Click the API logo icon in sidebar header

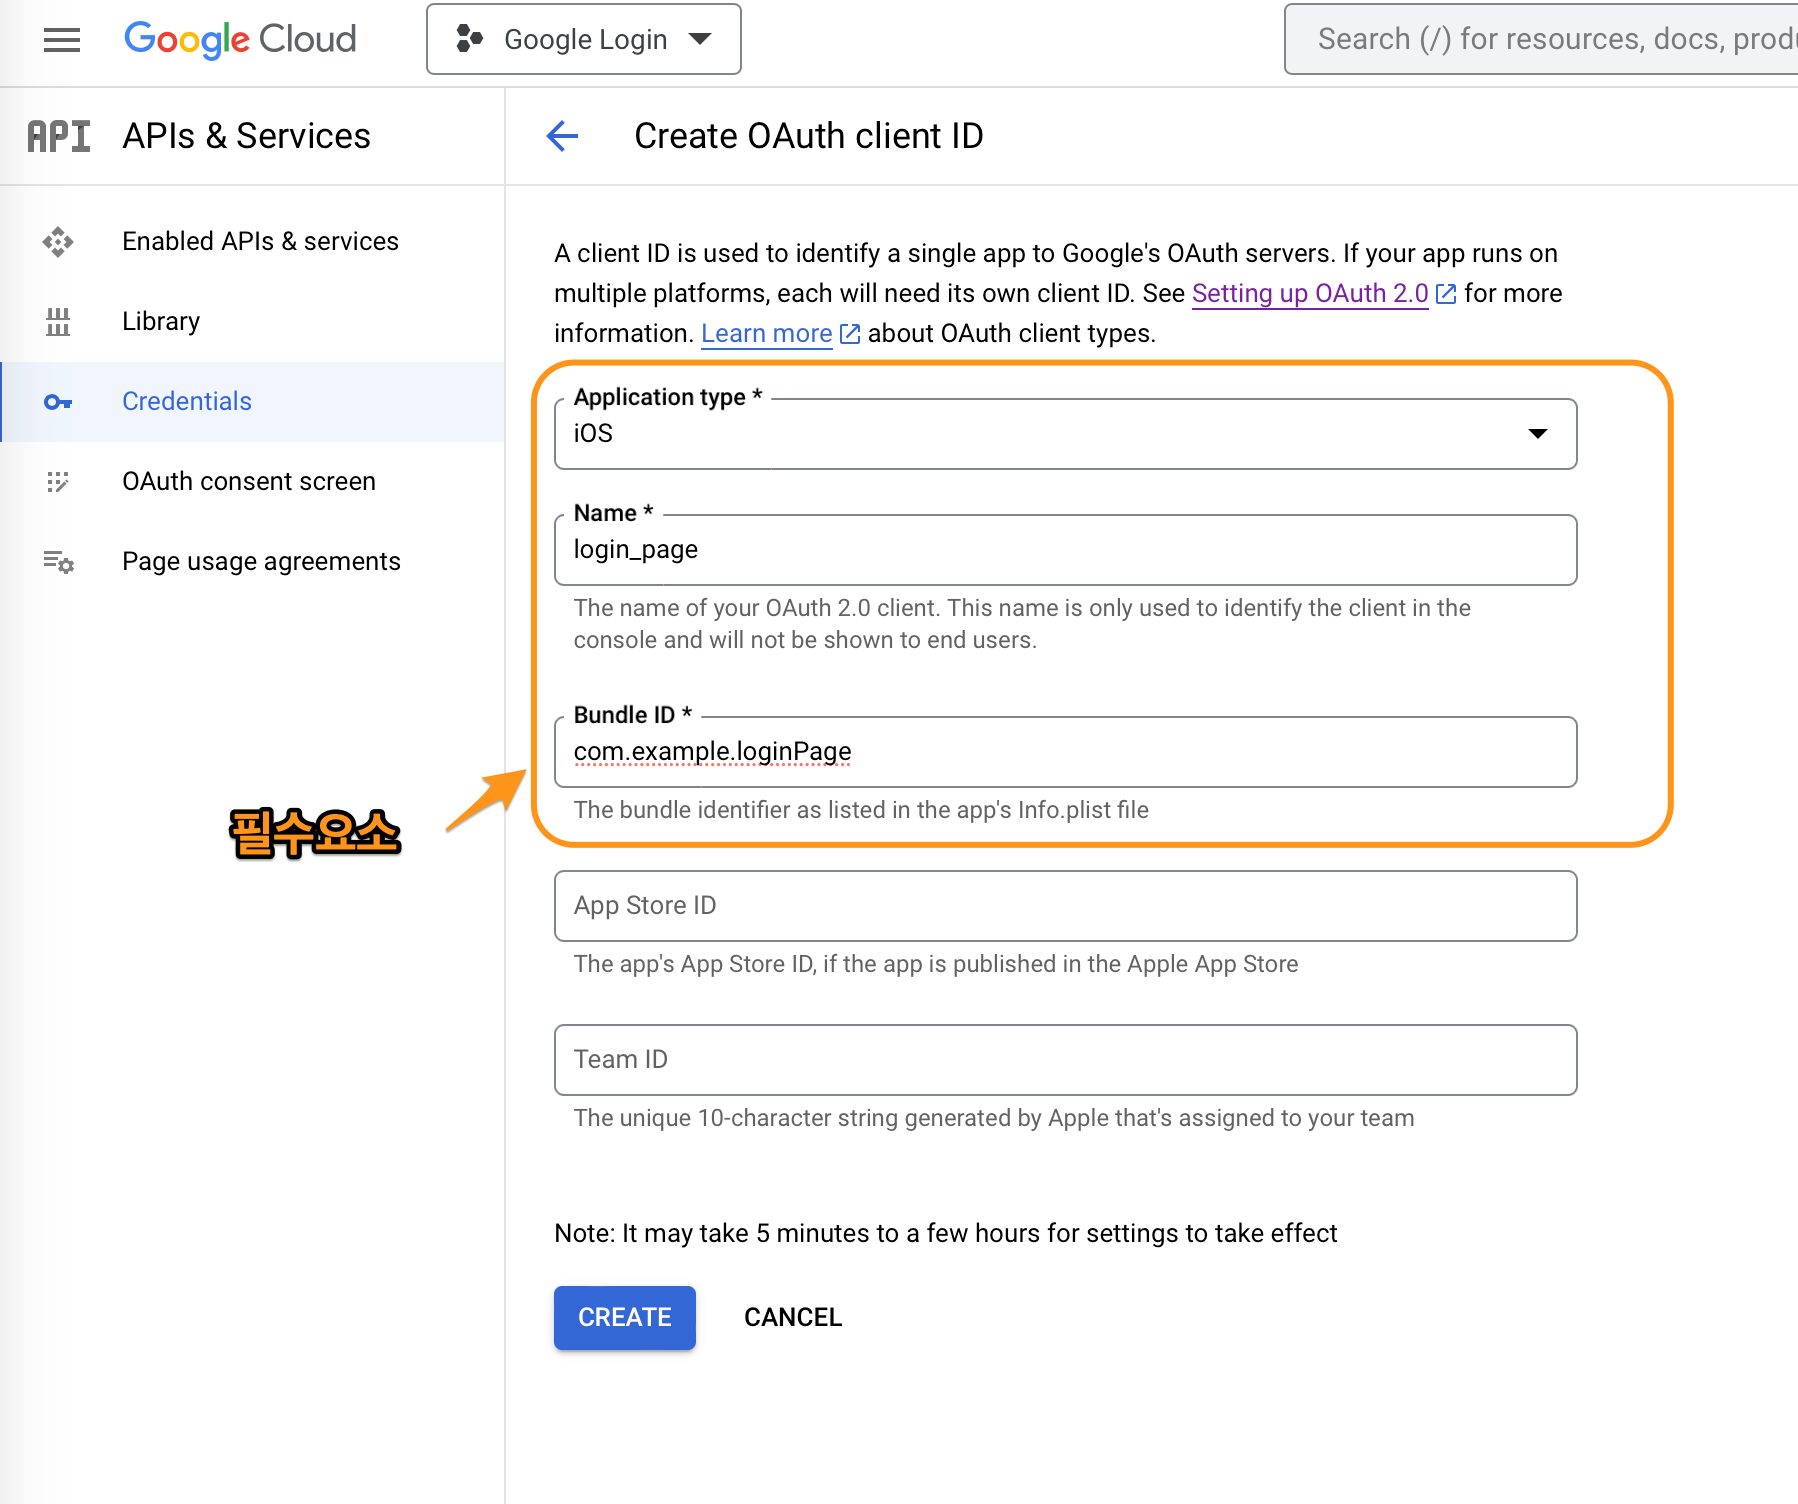click(x=59, y=136)
